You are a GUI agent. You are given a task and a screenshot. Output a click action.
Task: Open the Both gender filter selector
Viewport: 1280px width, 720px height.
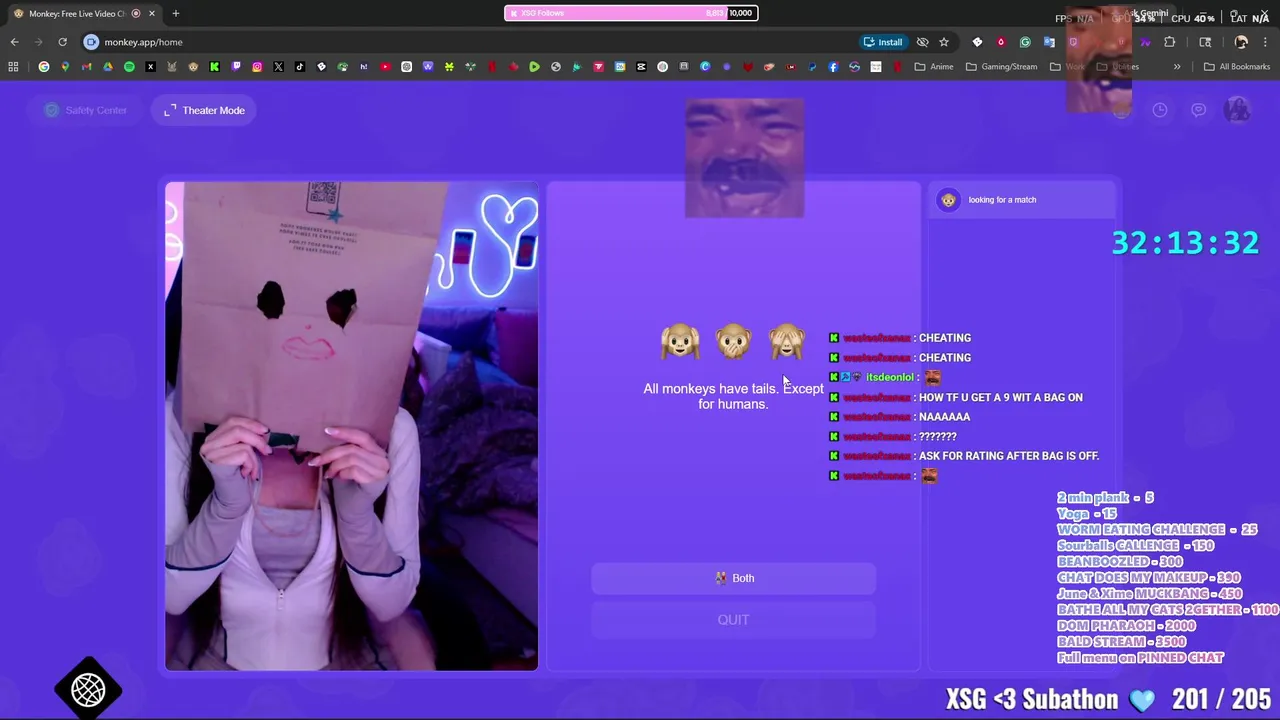(733, 578)
